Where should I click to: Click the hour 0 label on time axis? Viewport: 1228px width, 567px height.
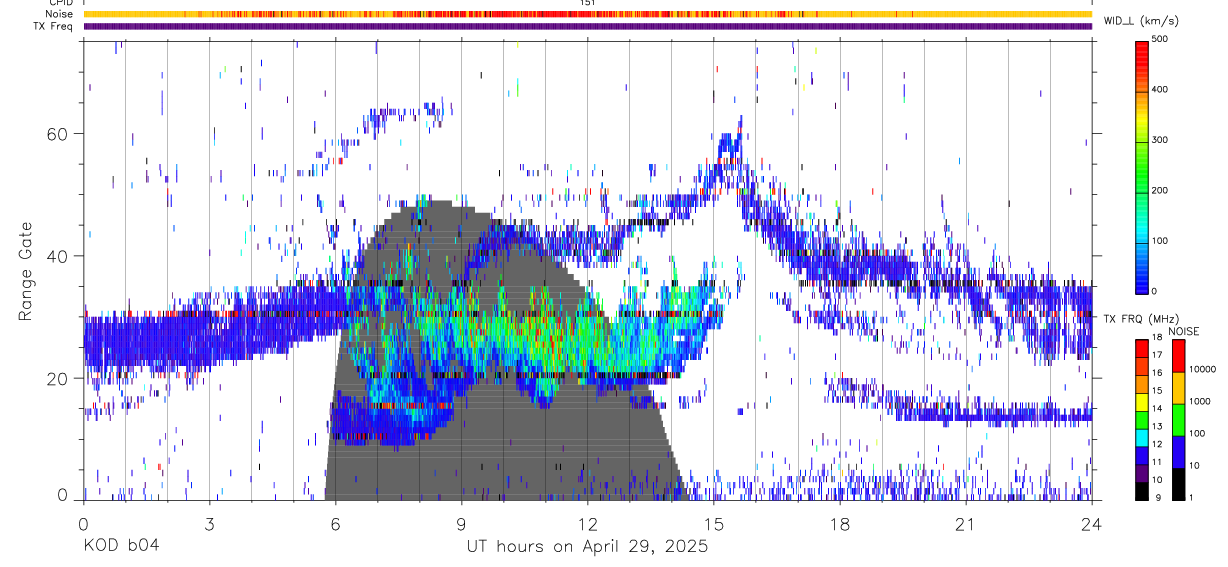click(x=83, y=523)
